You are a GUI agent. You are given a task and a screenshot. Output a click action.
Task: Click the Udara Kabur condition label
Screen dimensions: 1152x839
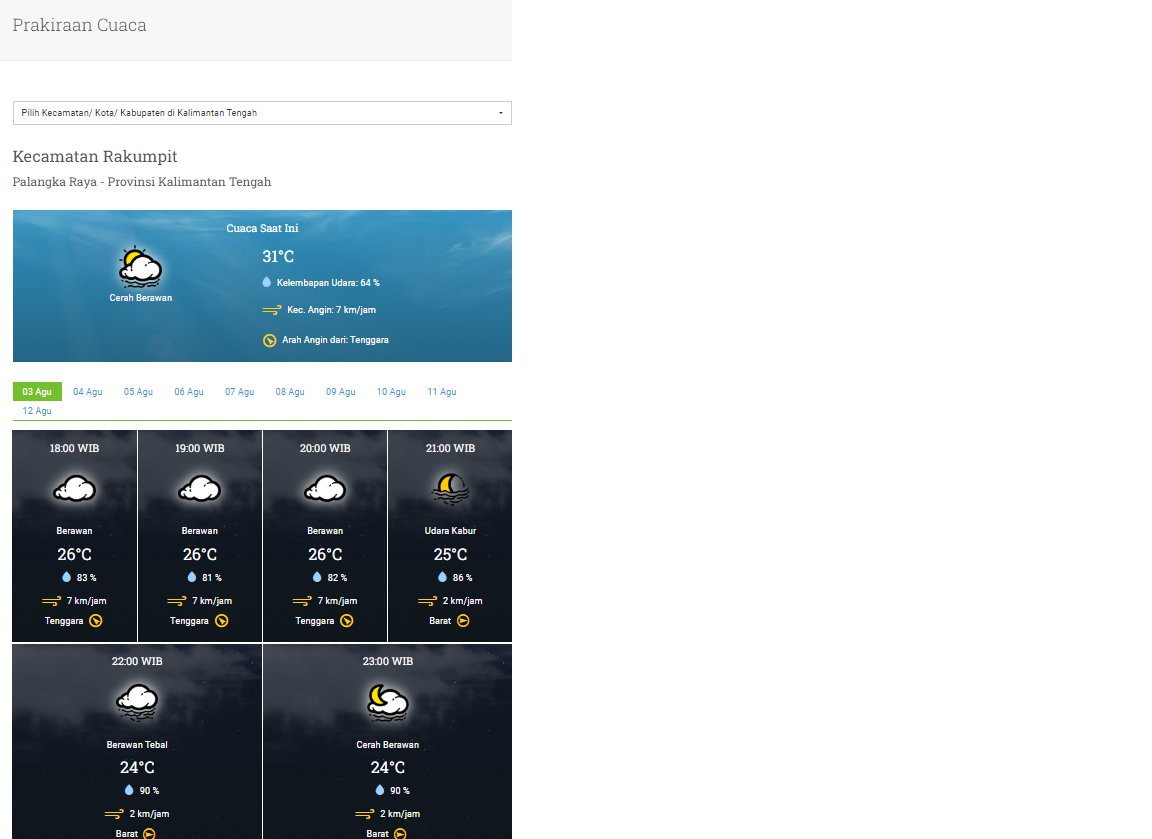pos(450,530)
